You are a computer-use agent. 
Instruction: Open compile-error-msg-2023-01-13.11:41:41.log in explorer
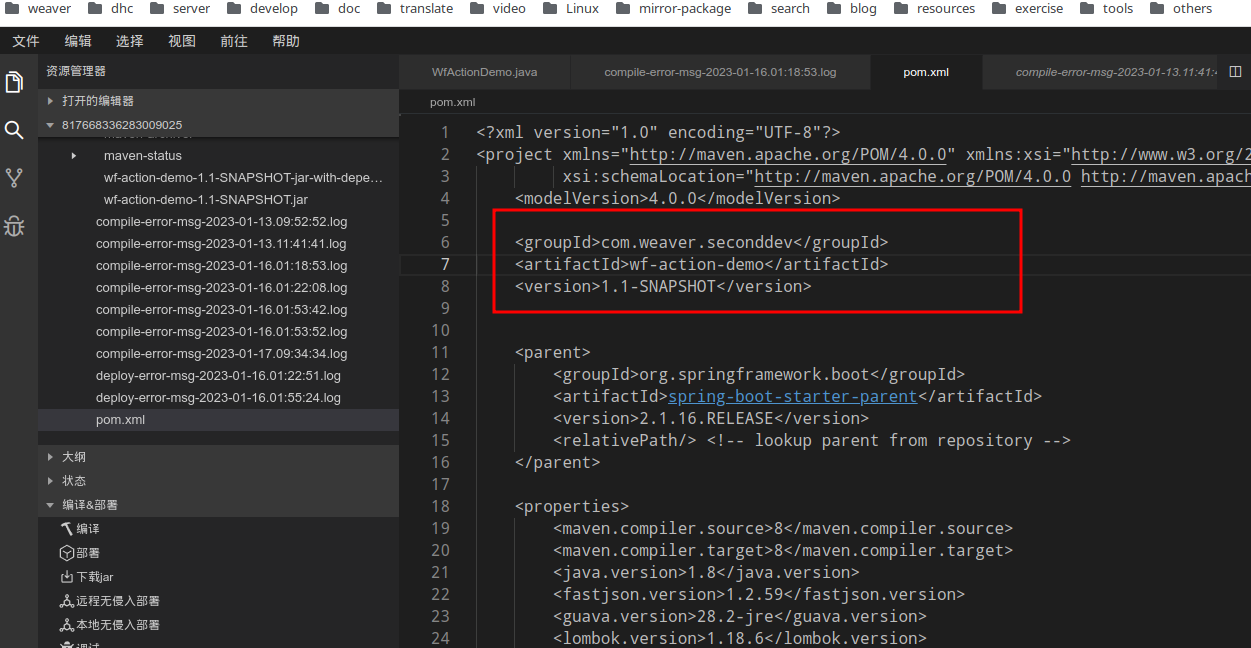221,244
